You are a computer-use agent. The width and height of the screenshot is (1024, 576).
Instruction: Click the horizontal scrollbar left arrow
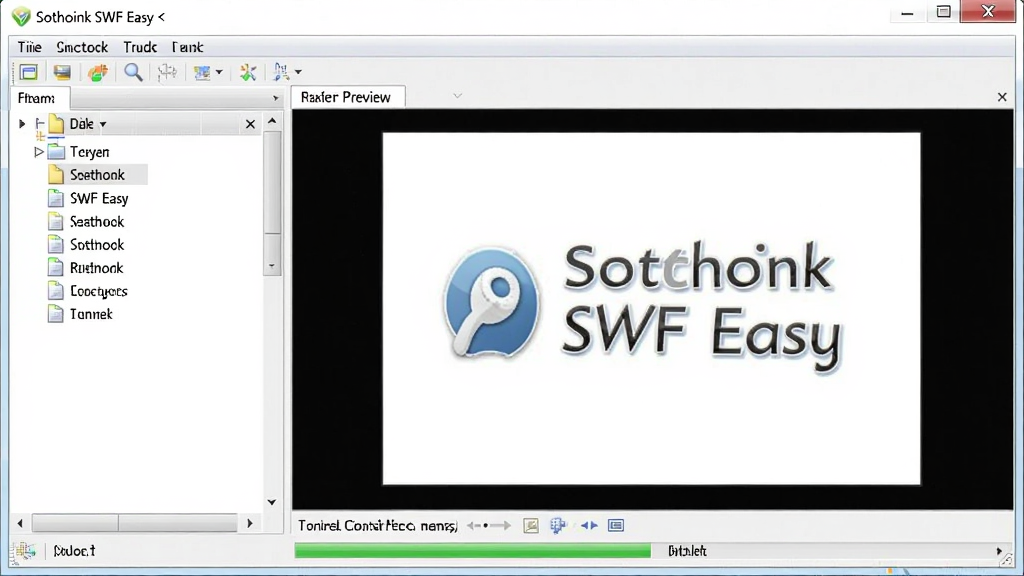20,523
